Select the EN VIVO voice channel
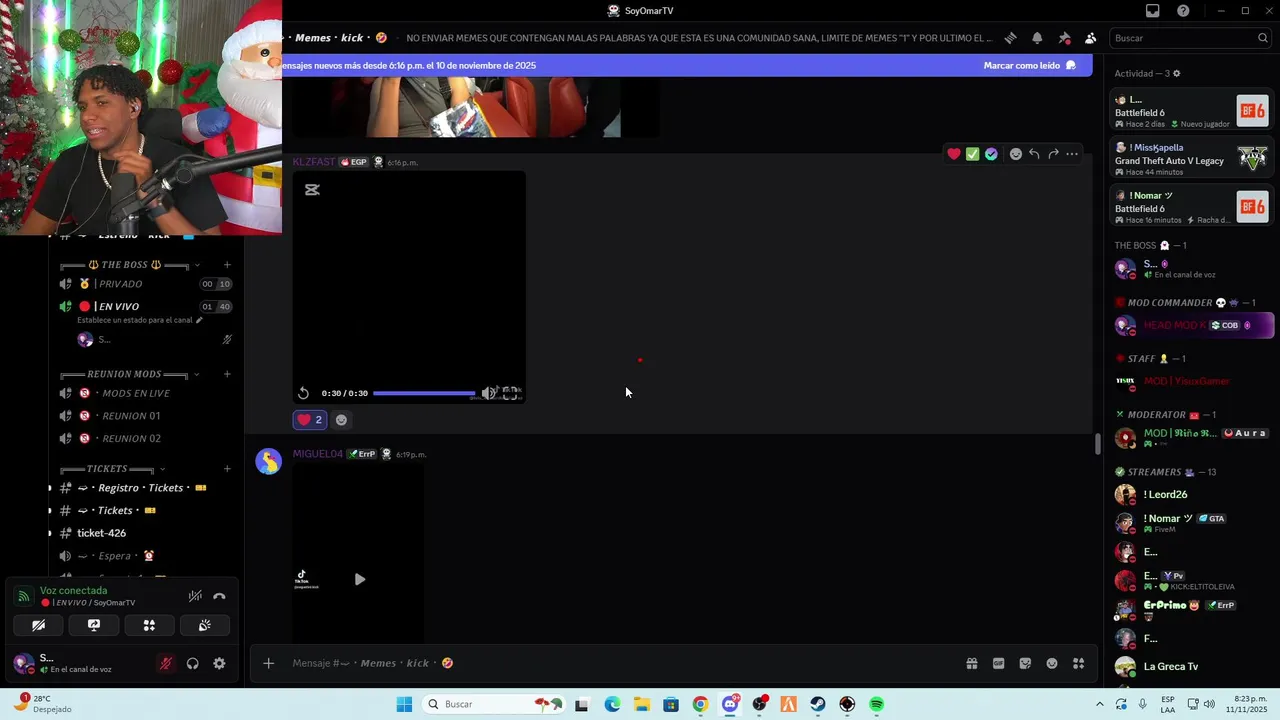Image resolution: width=1280 pixels, height=720 pixels. click(145, 306)
